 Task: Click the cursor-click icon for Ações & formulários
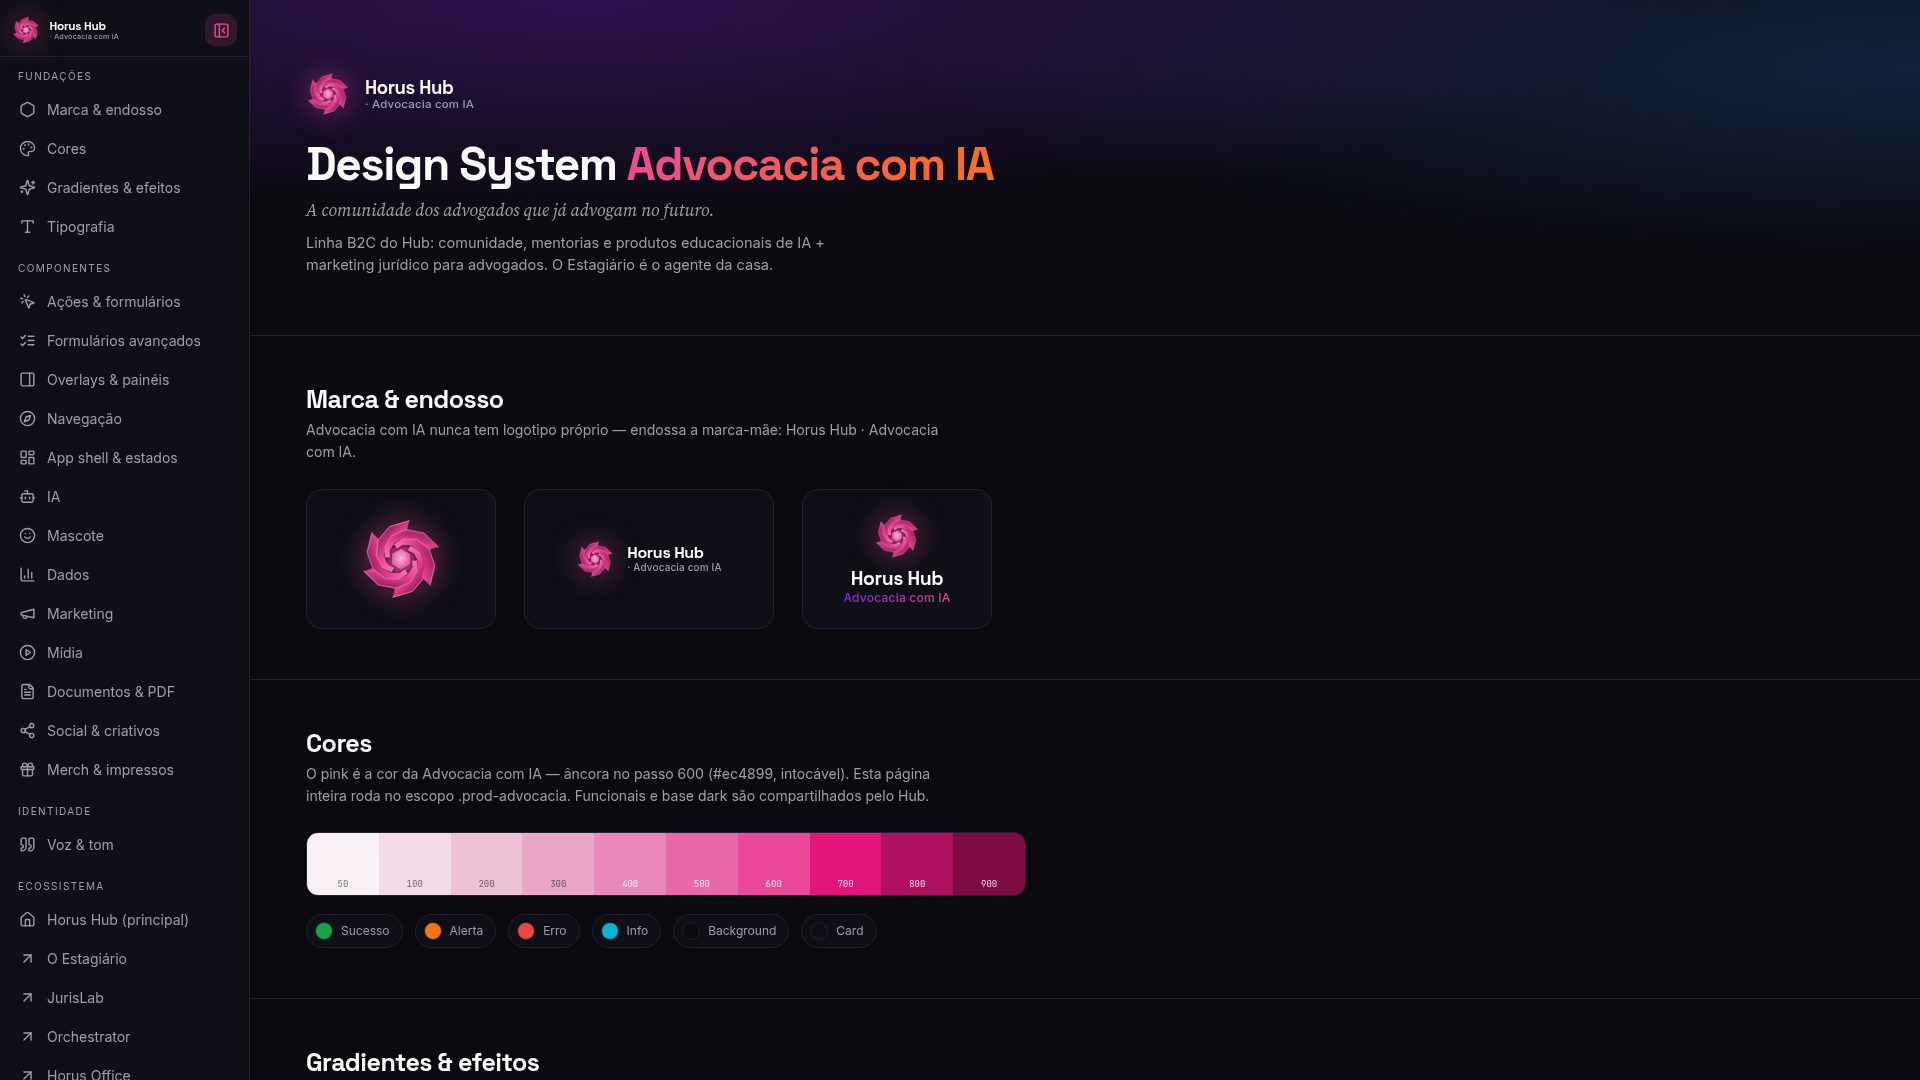click(27, 302)
